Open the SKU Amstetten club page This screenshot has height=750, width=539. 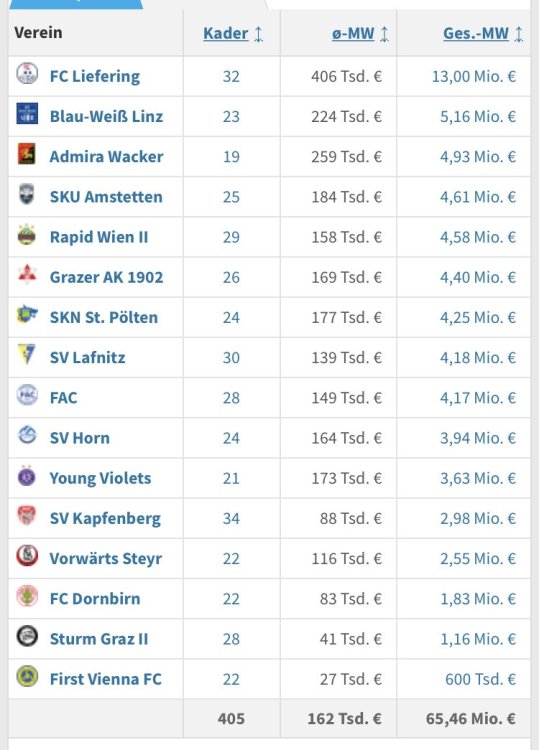[x=106, y=197]
